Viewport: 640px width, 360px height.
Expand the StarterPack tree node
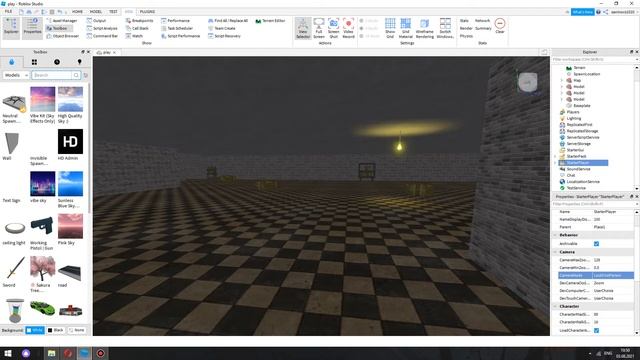coord(556,156)
